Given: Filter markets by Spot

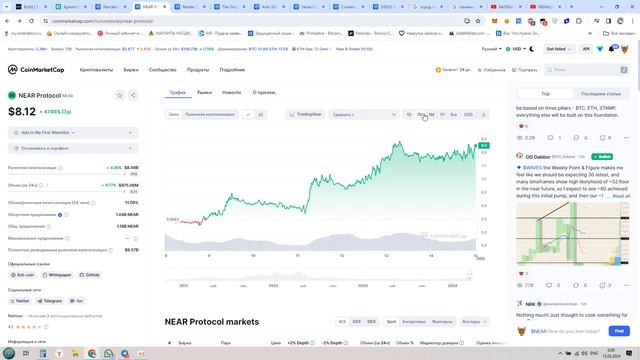Looking at the screenshot, I should pyautogui.click(x=391, y=322).
